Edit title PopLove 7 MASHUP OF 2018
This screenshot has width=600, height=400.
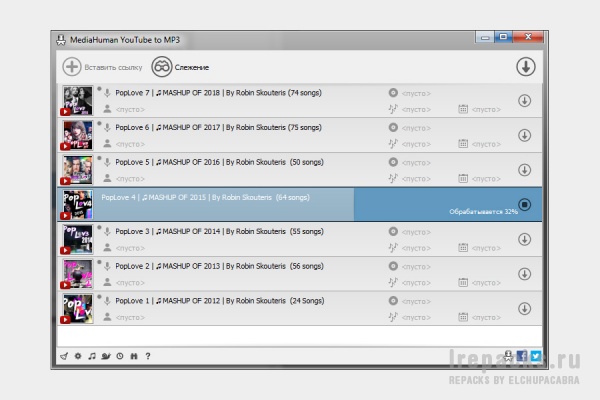coord(218,93)
